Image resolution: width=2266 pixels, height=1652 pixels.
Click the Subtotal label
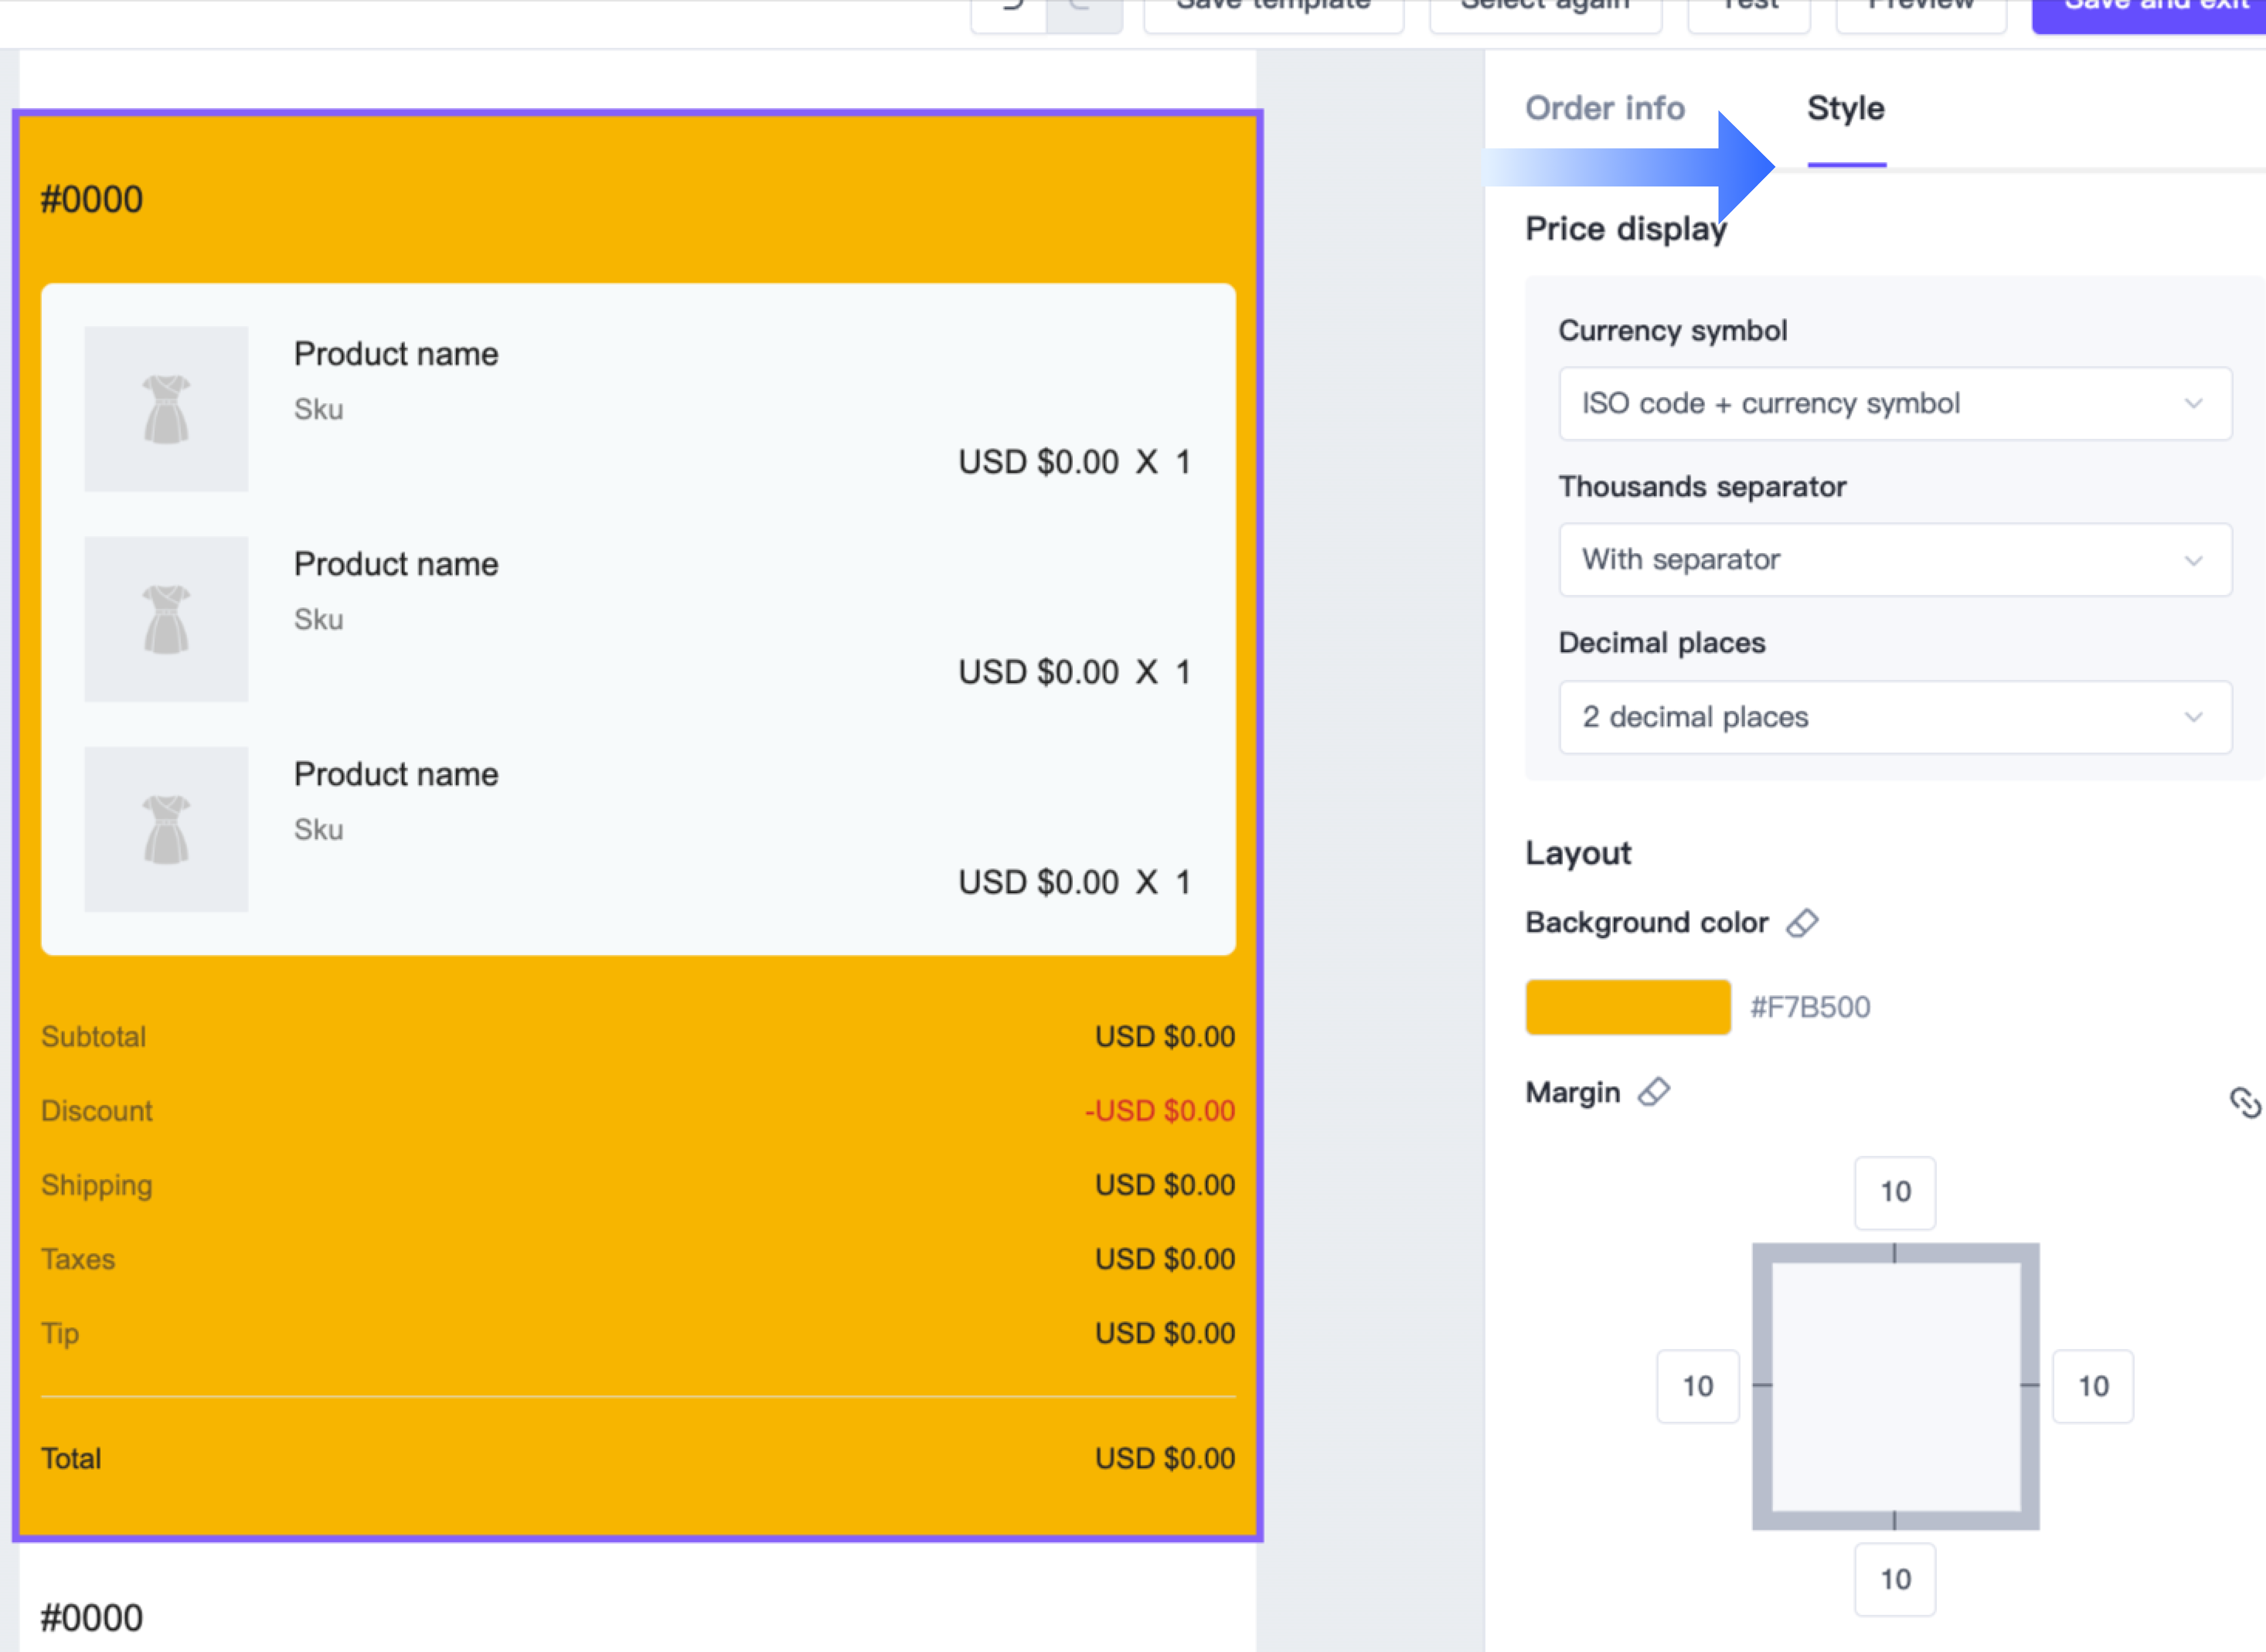pos(94,1037)
